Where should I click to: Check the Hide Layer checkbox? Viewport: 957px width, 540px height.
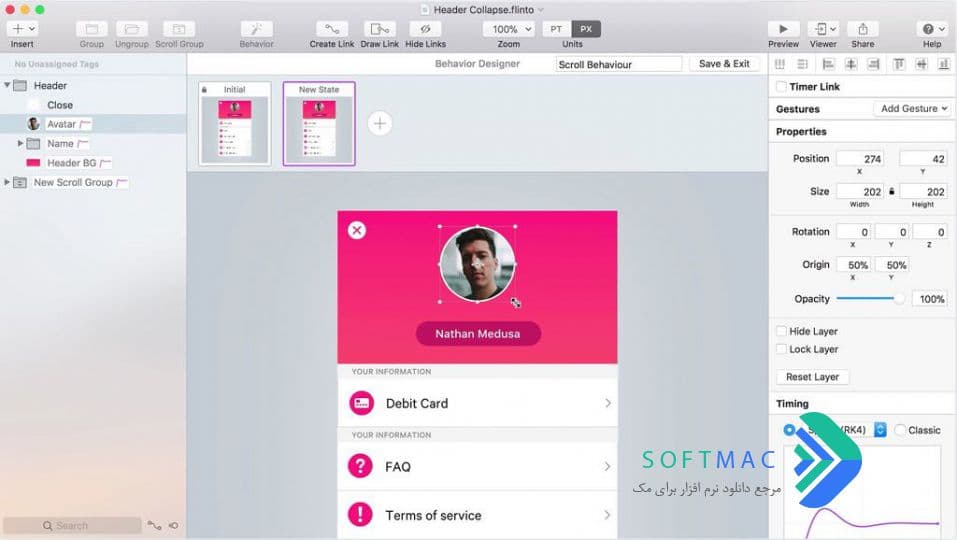coord(781,331)
